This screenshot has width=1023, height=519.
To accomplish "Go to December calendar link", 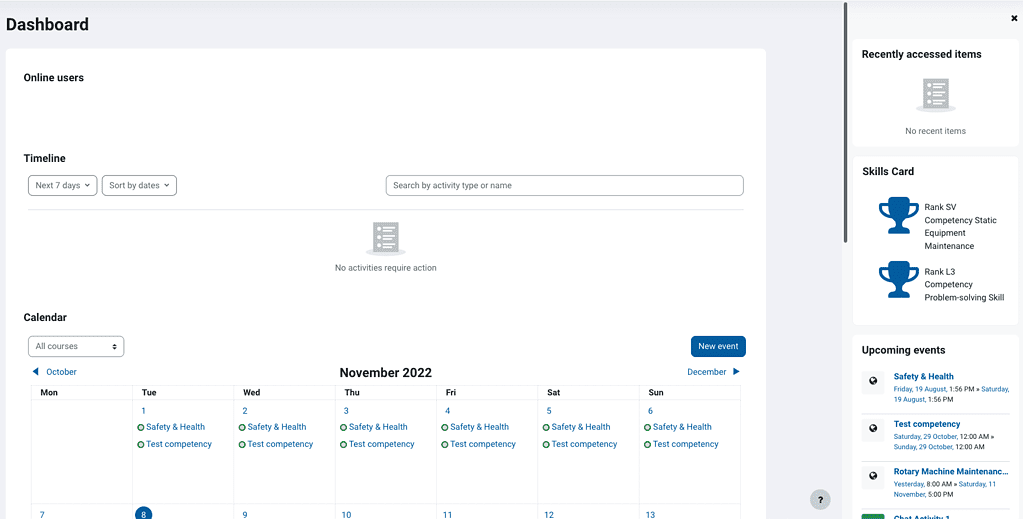I will tap(707, 371).
